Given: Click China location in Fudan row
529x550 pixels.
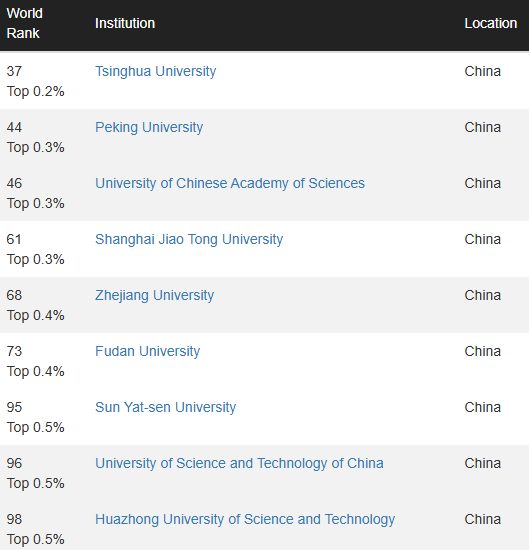Looking at the screenshot, I should pyautogui.click(x=482, y=351).
